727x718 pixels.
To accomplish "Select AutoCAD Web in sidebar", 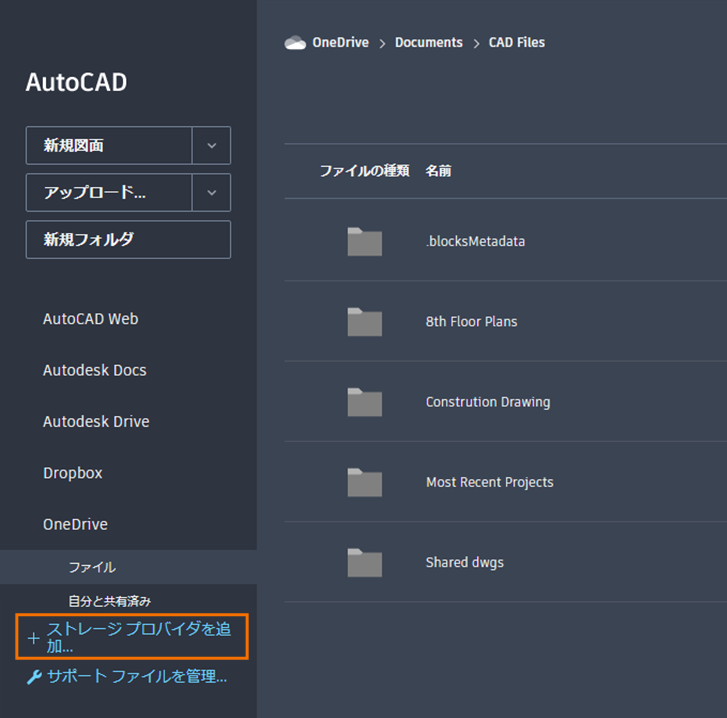I will coord(90,319).
